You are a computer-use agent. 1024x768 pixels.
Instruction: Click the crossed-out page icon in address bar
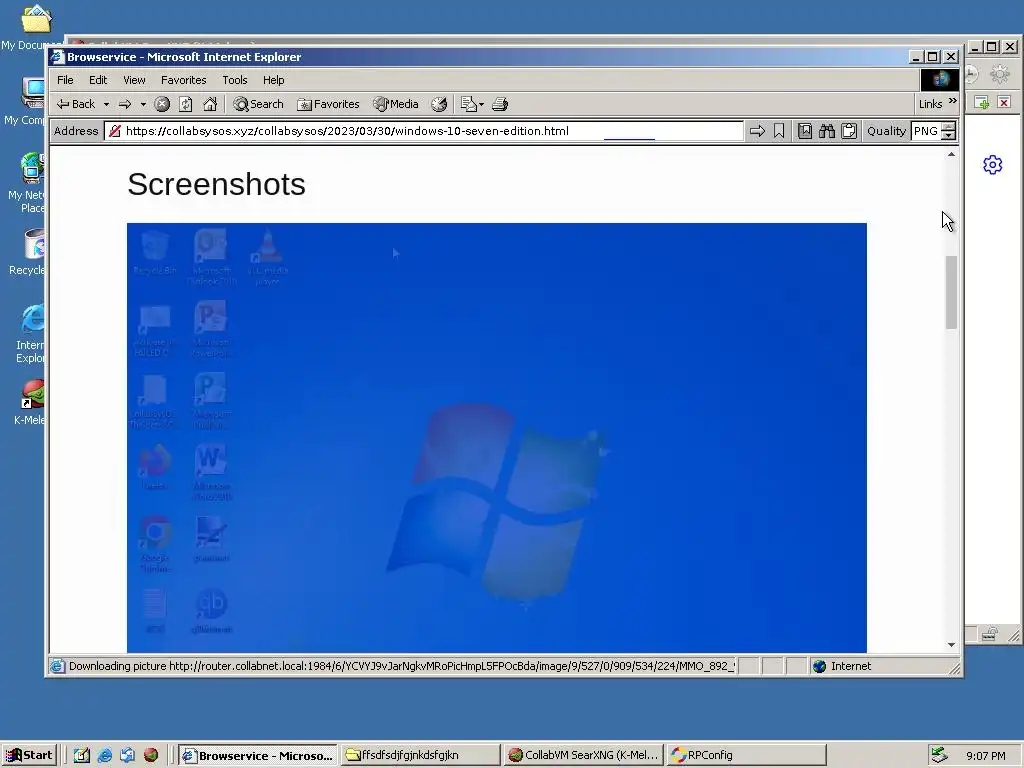click(114, 131)
